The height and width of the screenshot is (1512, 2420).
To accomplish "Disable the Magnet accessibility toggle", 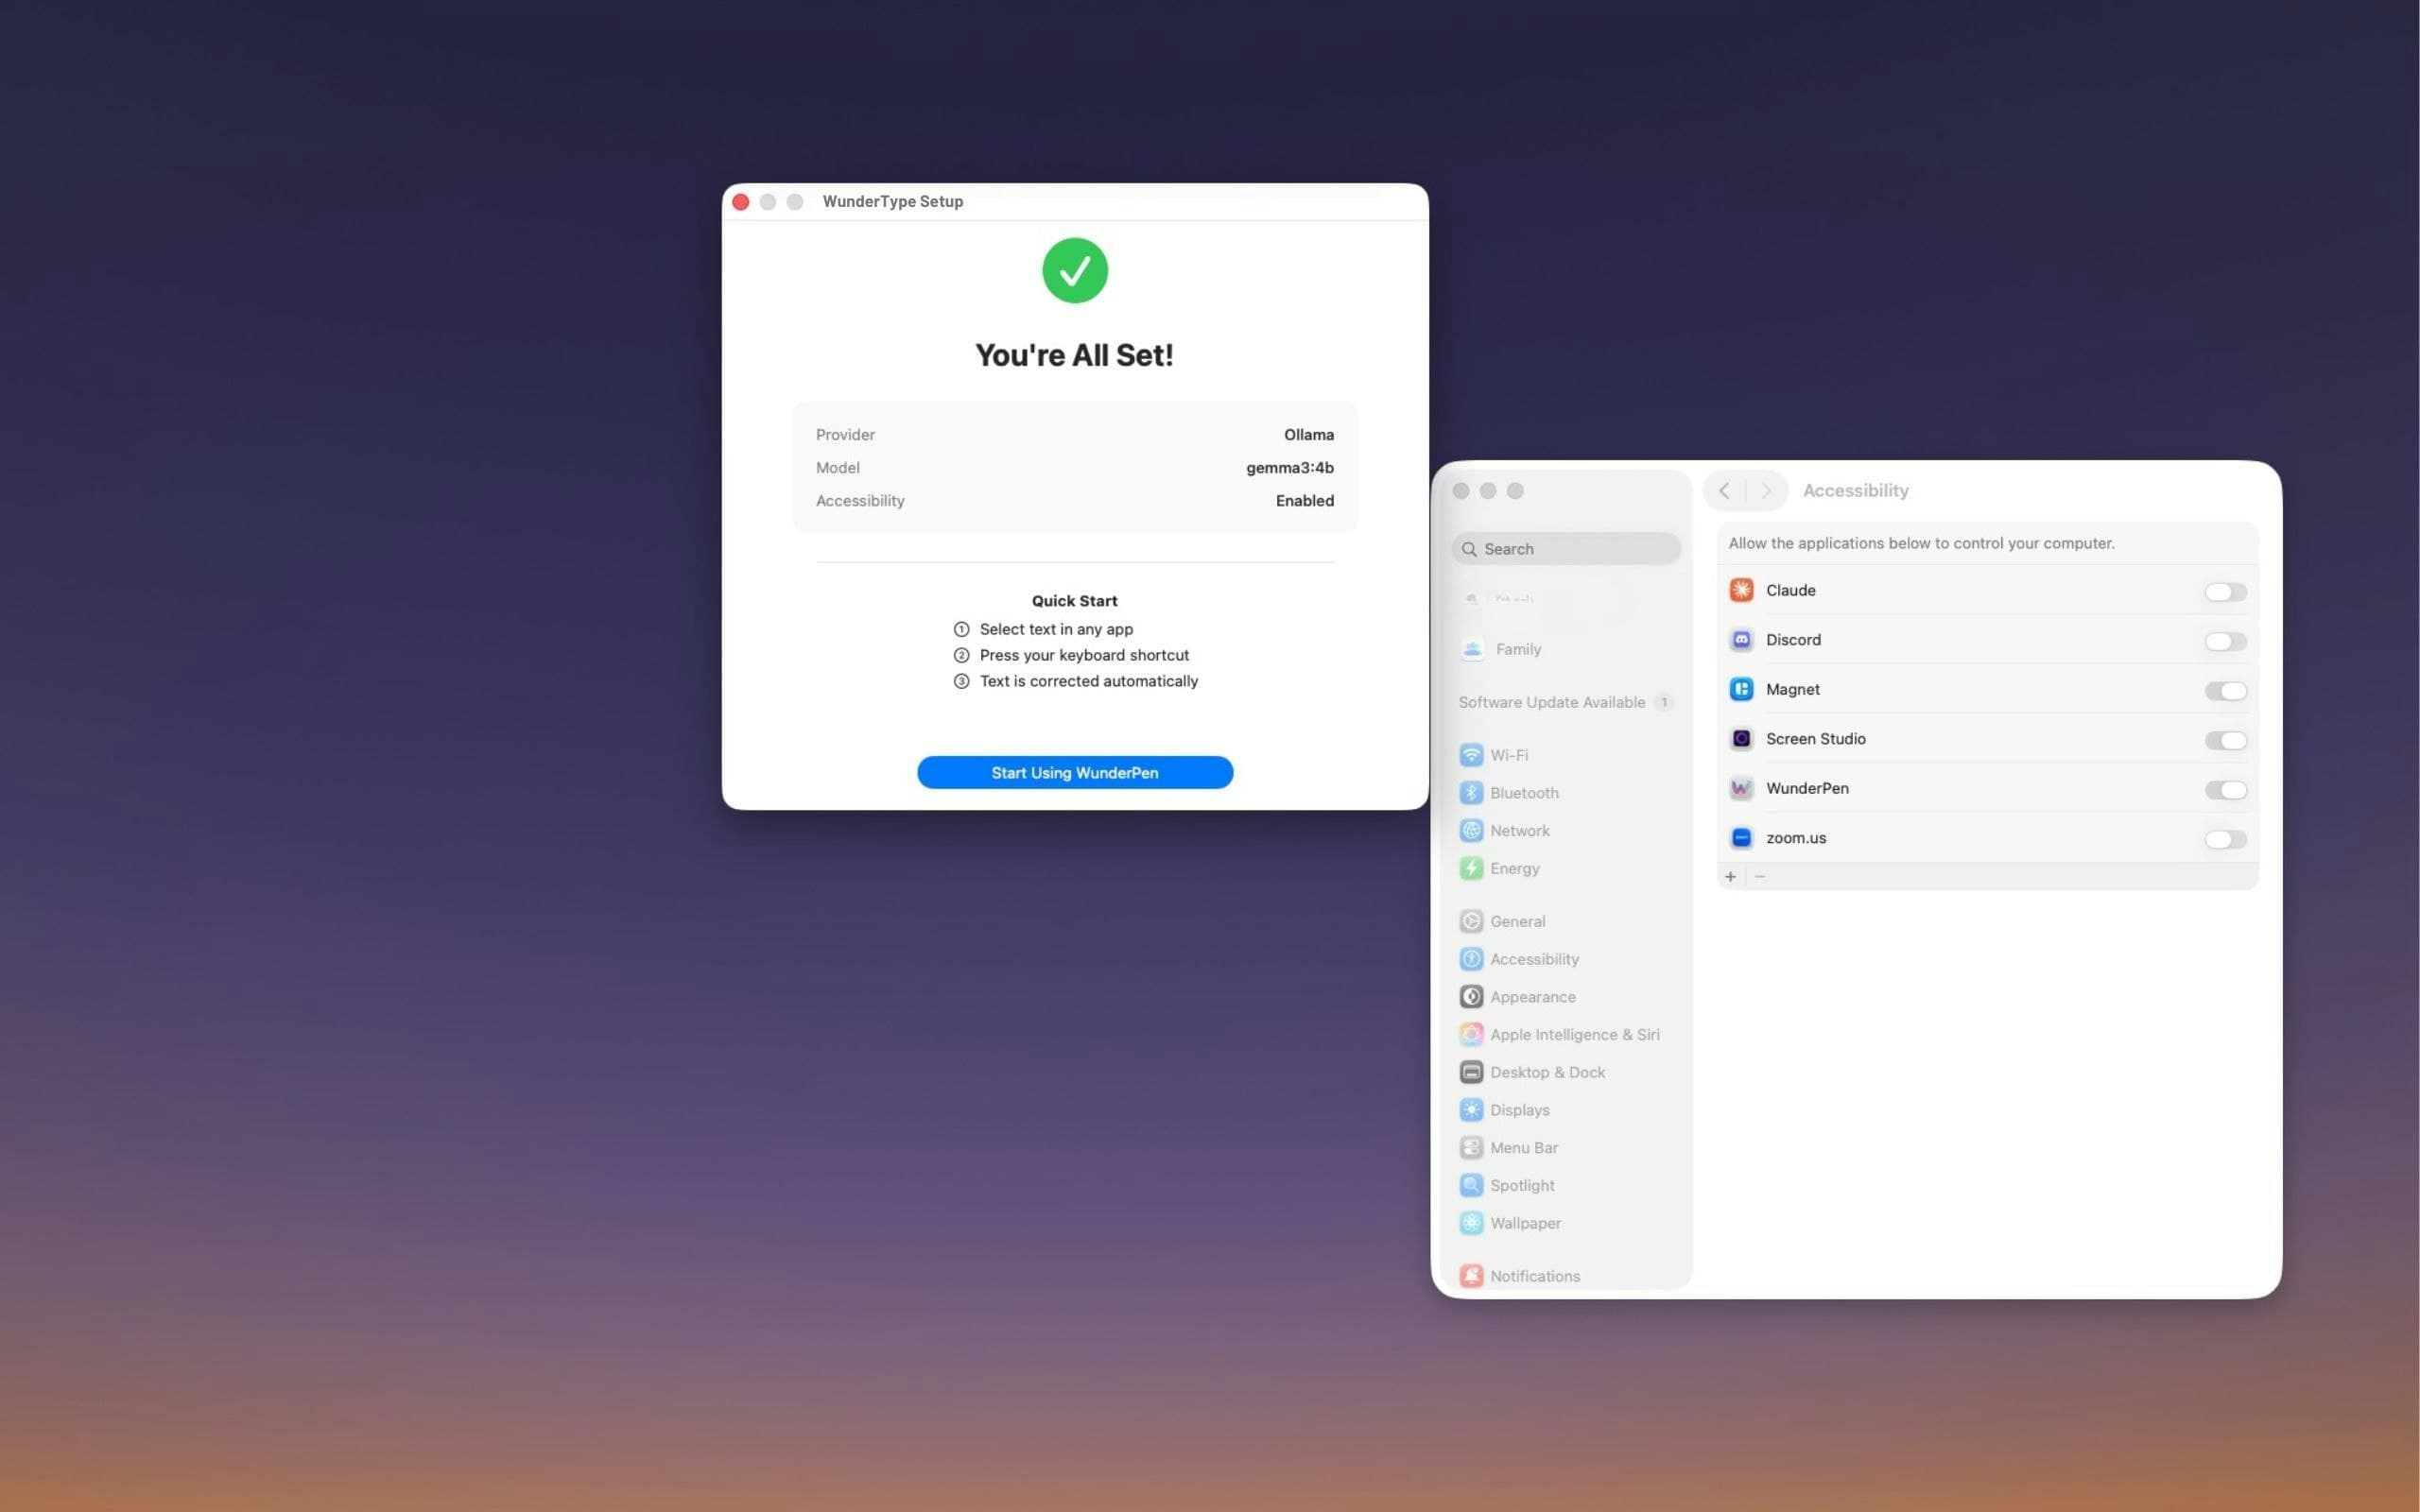I will (x=2224, y=691).
